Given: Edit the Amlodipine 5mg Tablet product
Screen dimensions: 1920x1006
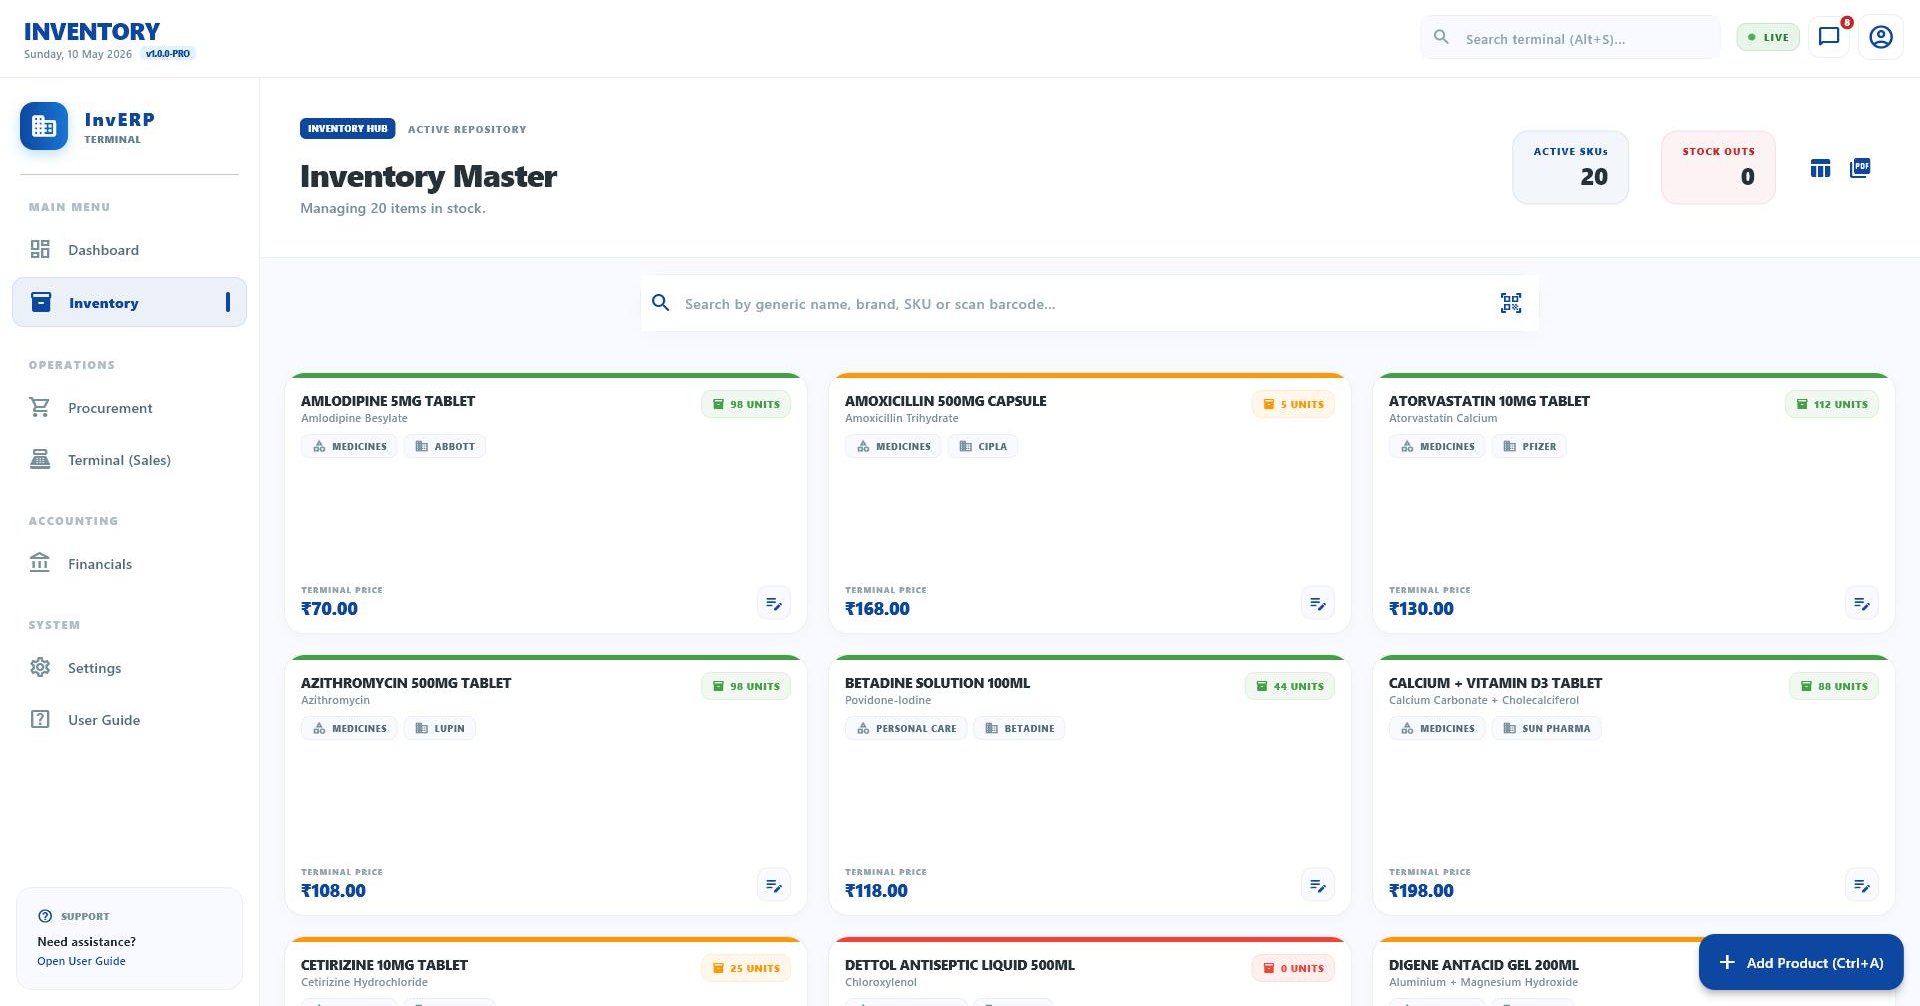Looking at the screenshot, I should click(774, 603).
